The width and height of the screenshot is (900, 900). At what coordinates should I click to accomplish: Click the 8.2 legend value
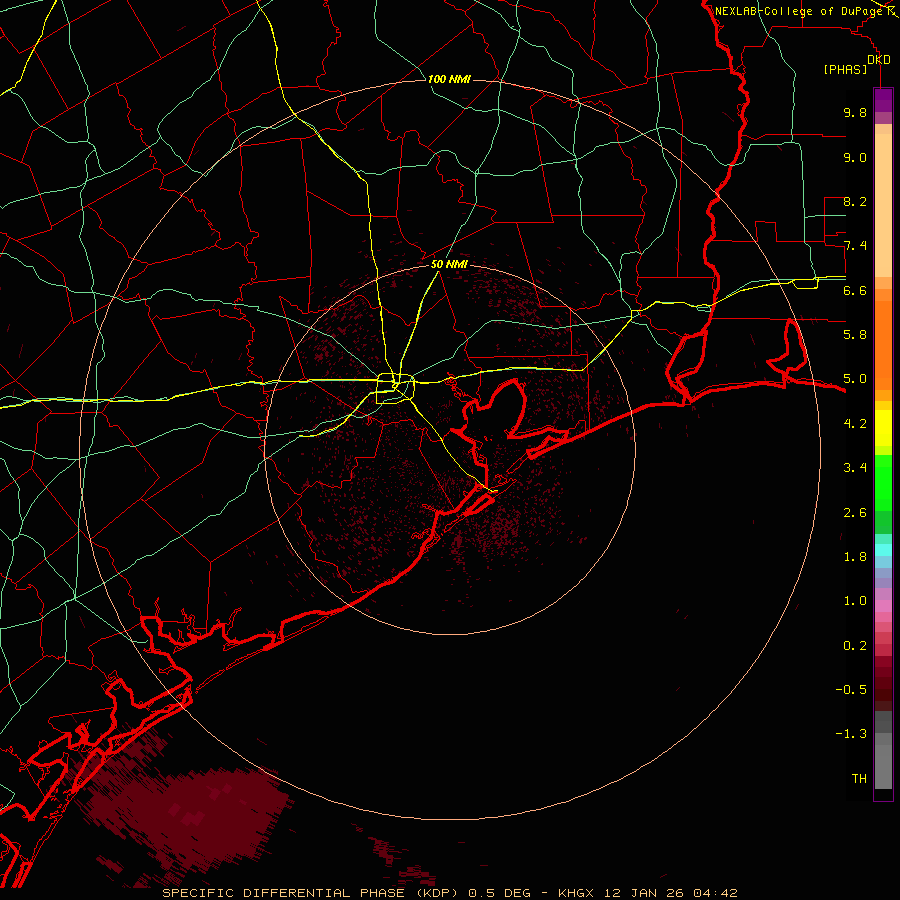[x=855, y=201]
